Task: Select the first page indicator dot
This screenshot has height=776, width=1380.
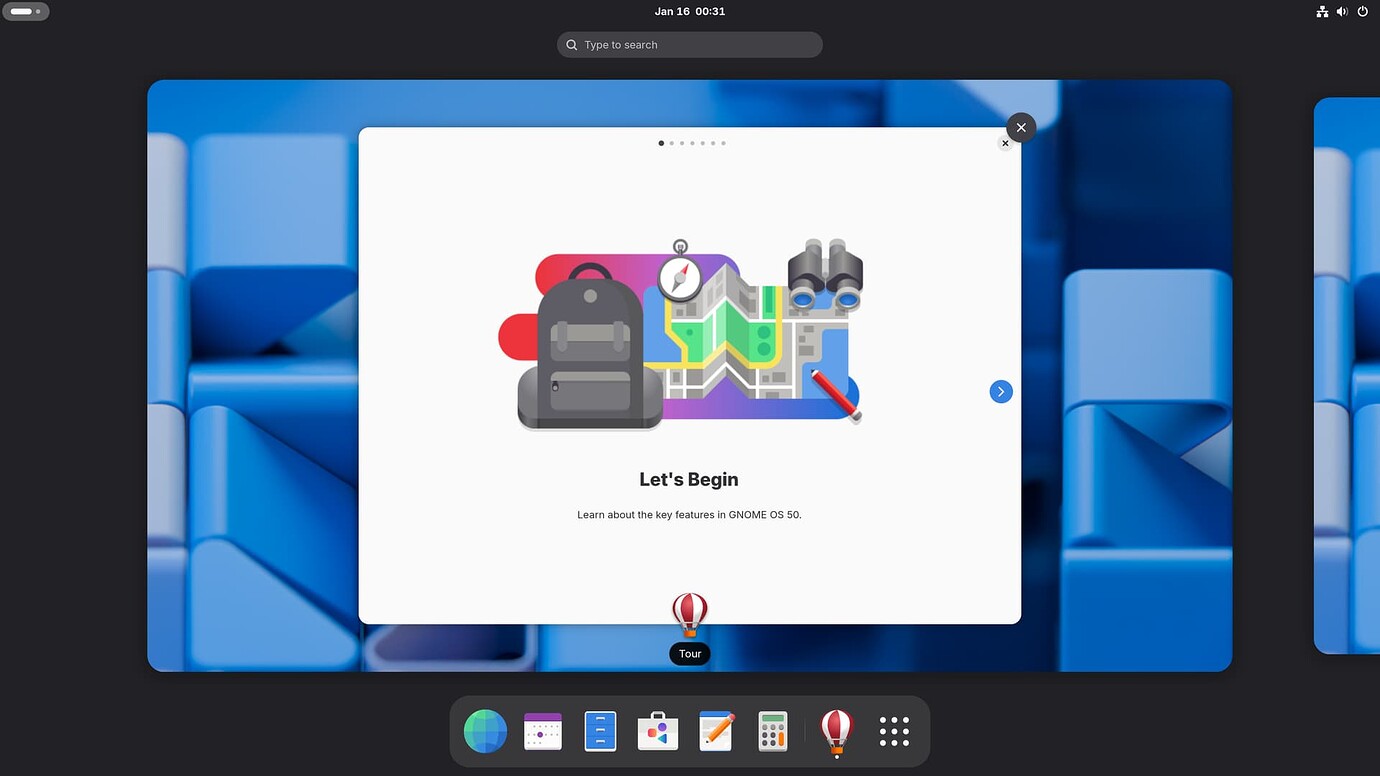Action: 661,143
